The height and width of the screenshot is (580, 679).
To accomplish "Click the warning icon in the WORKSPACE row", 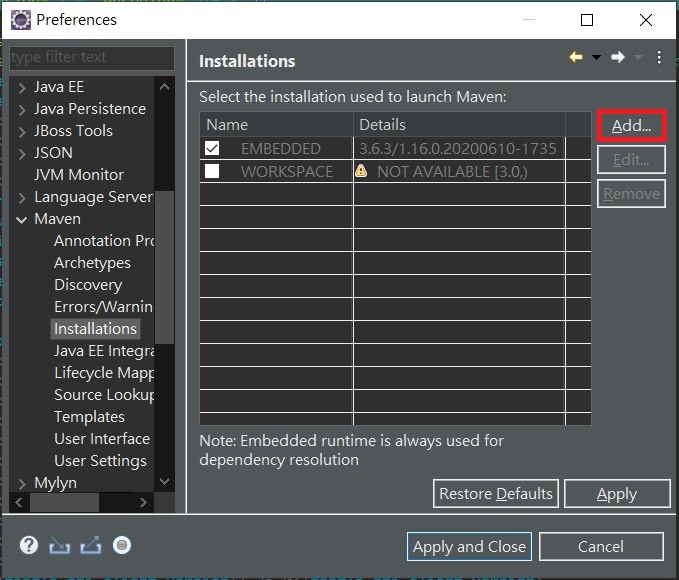I will click(x=361, y=171).
